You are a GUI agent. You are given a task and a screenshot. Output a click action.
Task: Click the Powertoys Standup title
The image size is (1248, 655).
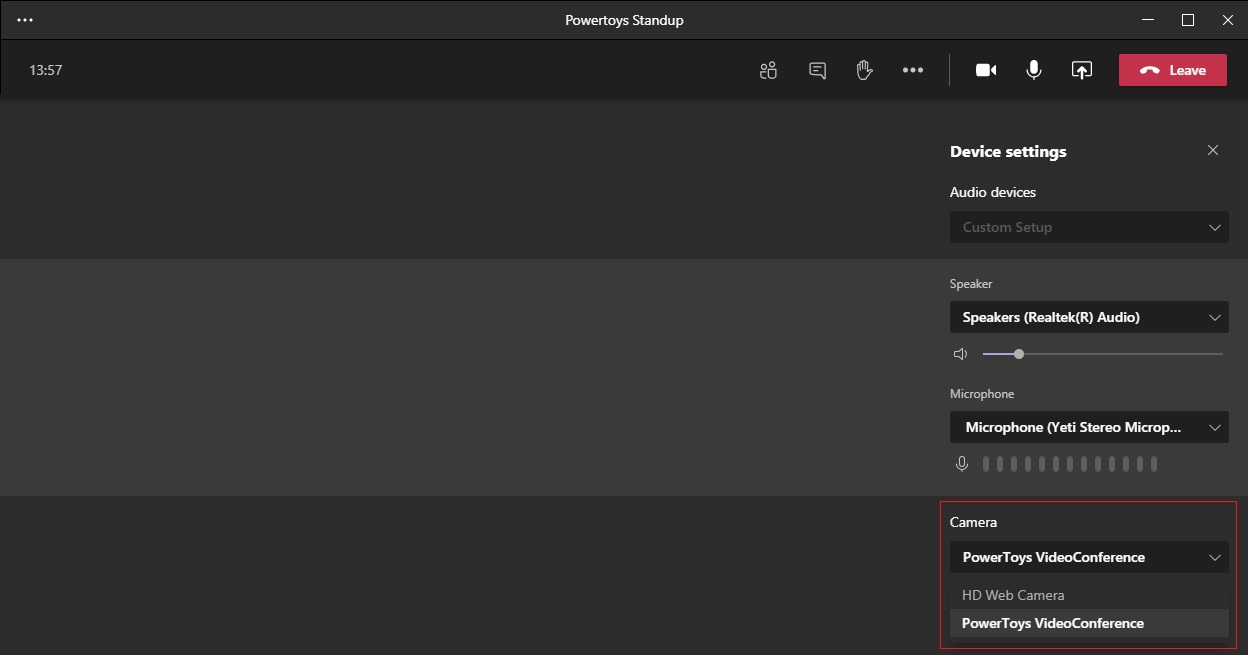coord(624,20)
